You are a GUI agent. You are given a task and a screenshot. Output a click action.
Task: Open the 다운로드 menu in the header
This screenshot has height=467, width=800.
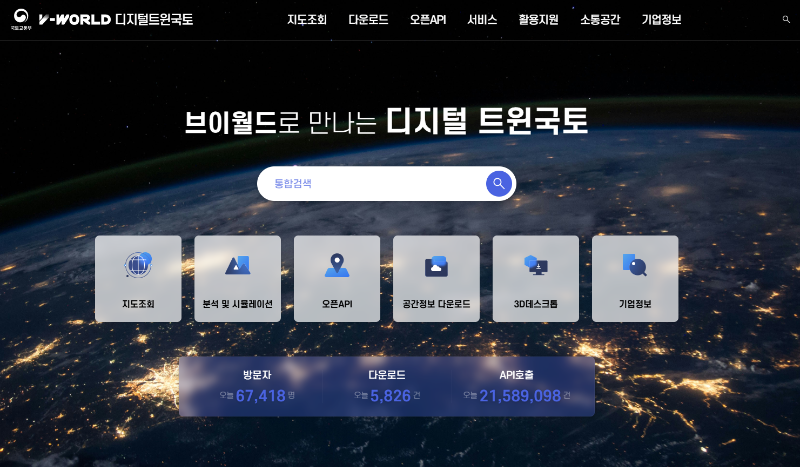368,19
